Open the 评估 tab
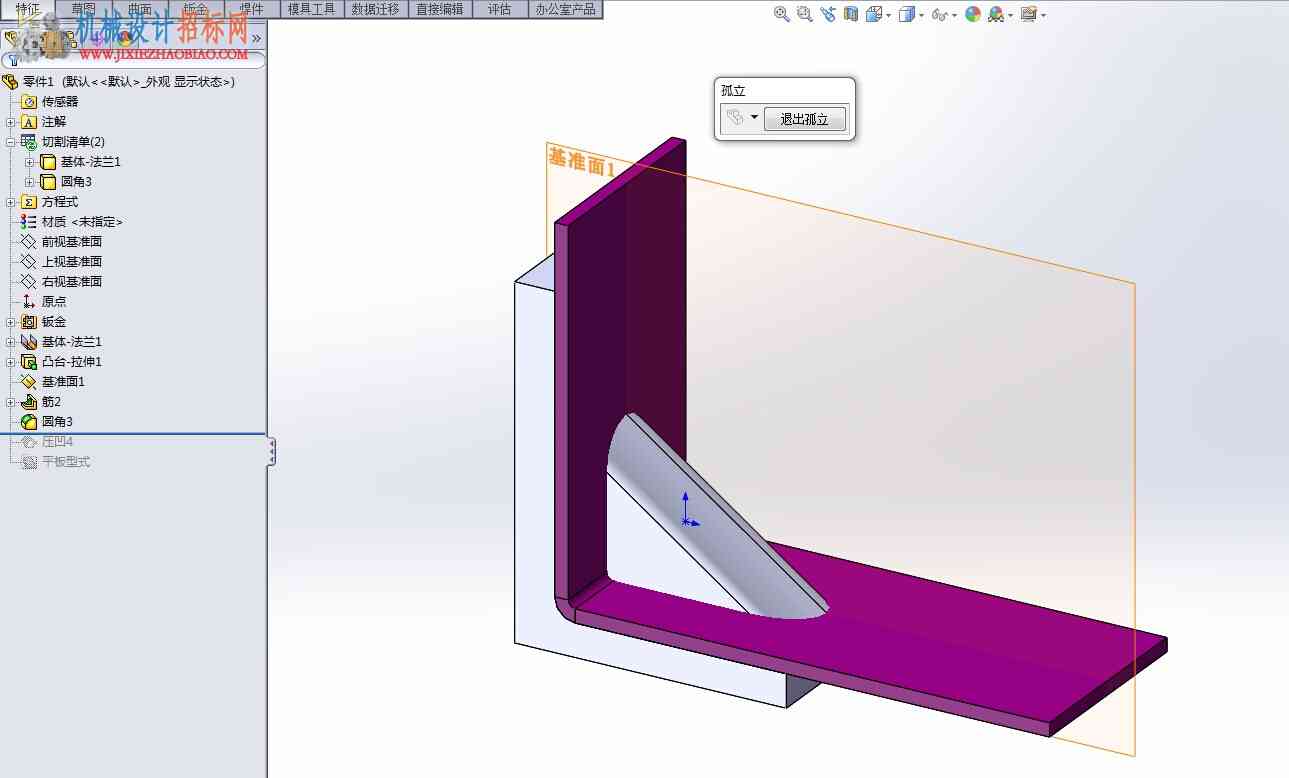 [499, 9]
